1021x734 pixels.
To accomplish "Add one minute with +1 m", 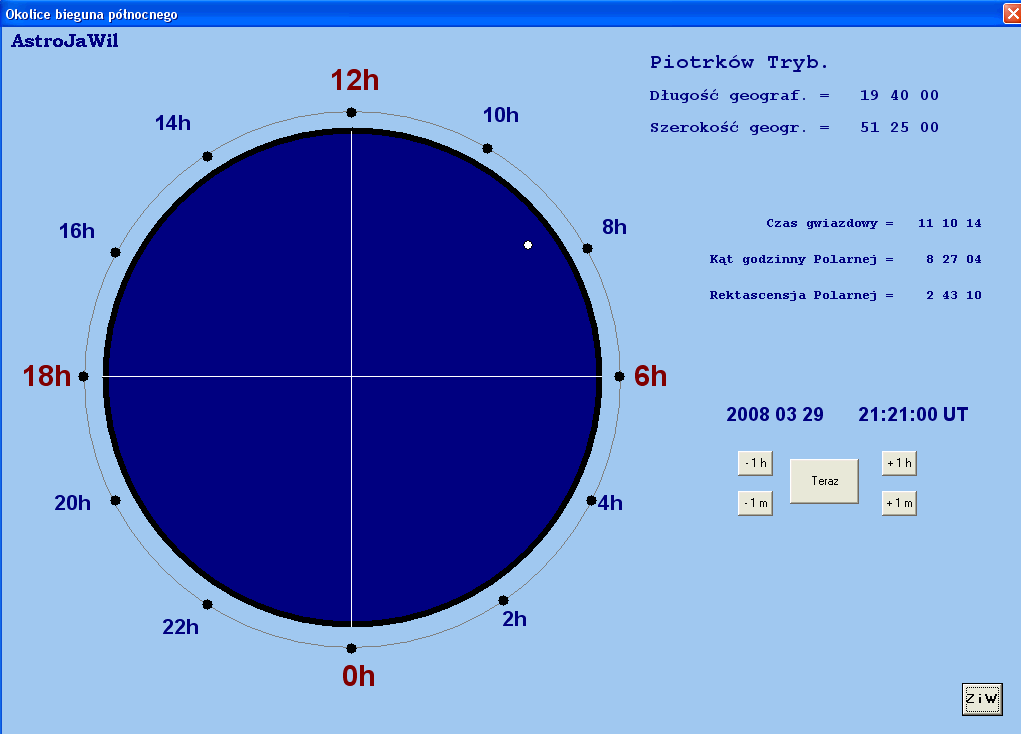I will pyautogui.click(x=899, y=503).
